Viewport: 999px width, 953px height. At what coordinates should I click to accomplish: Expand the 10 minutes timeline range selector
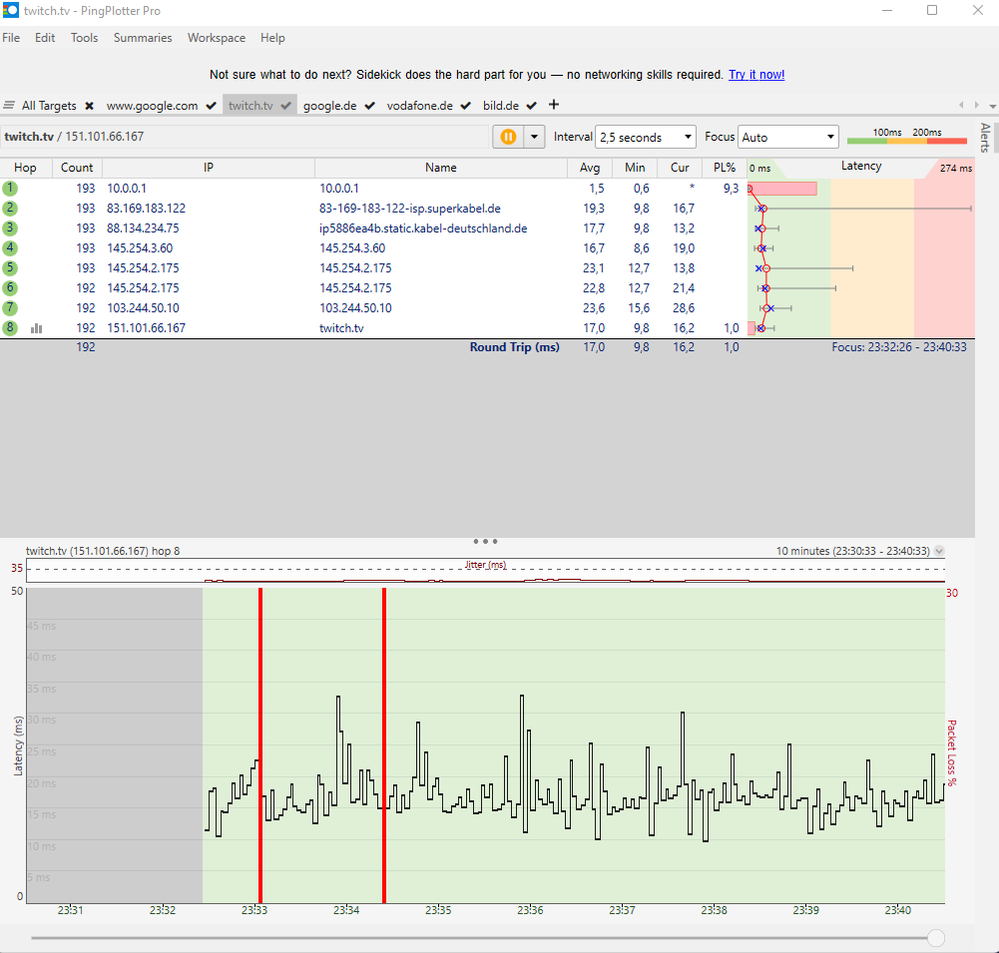click(938, 551)
